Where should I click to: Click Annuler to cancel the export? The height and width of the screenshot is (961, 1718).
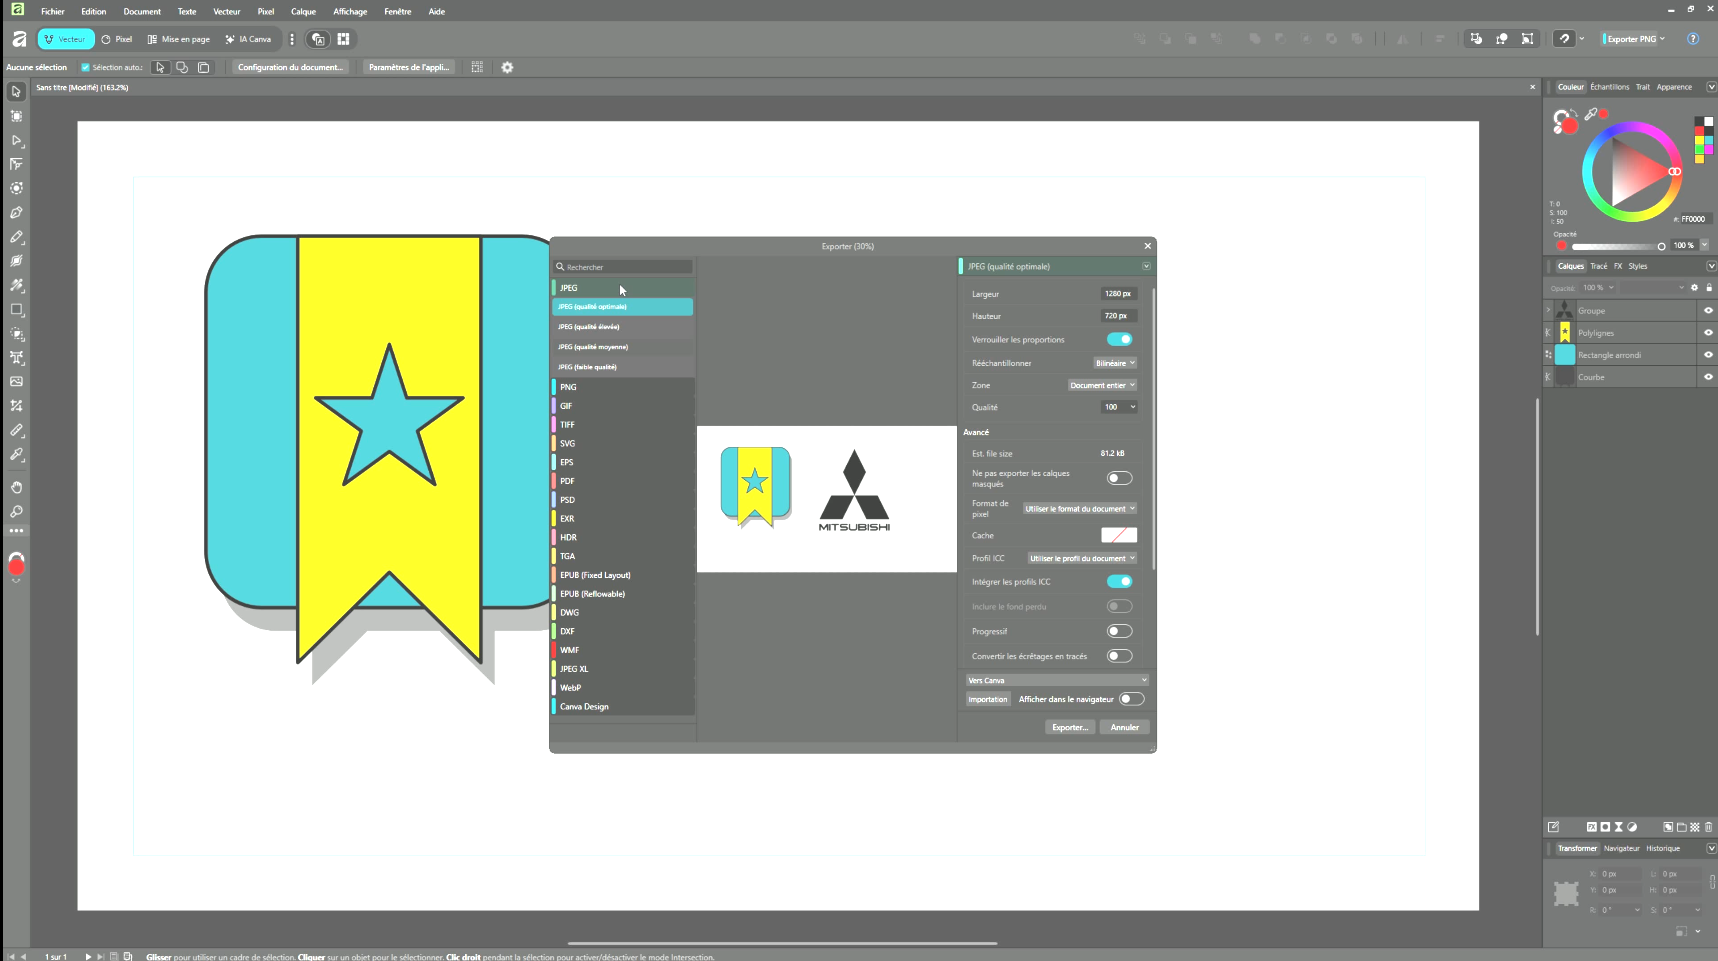click(x=1124, y=727)
